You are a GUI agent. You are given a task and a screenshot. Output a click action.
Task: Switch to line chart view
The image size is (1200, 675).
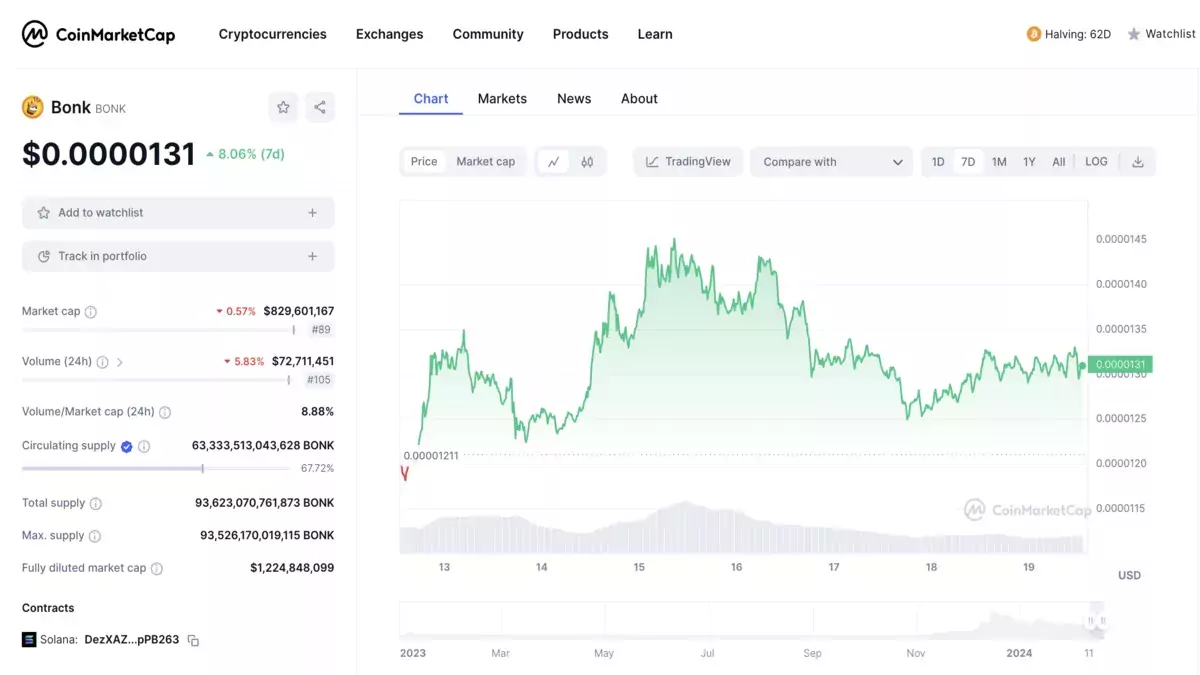pyautogui.click(x=553, y=162)
